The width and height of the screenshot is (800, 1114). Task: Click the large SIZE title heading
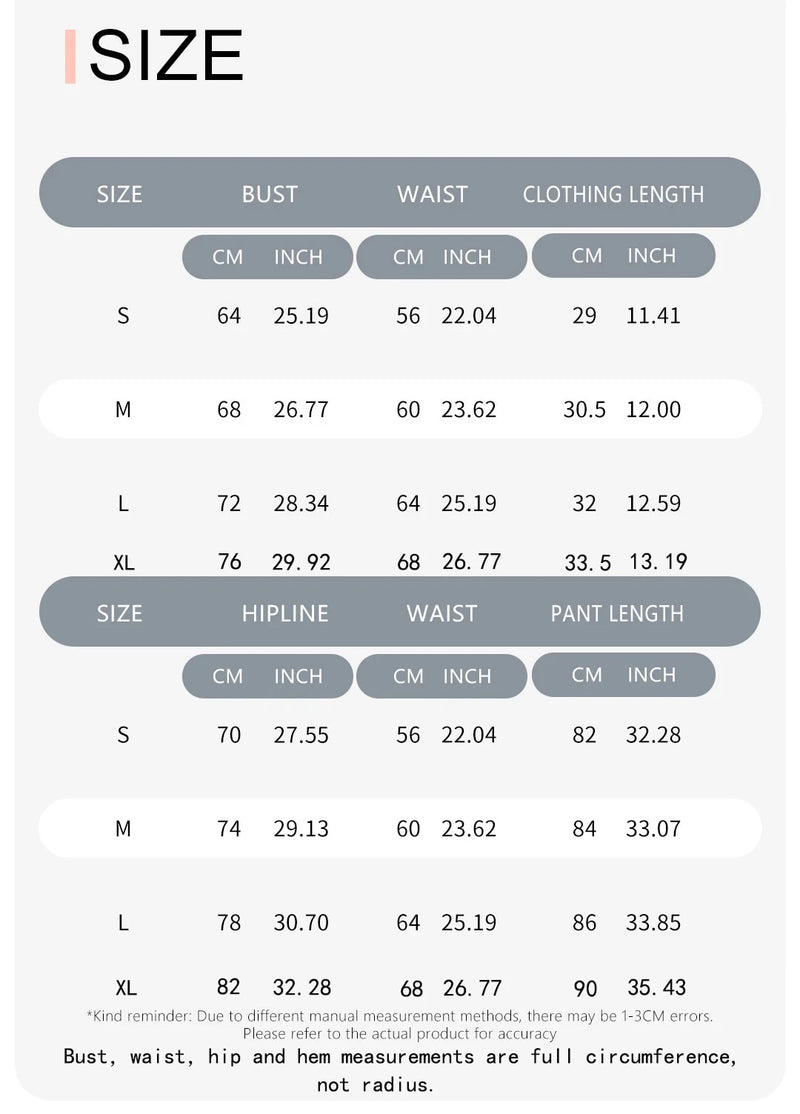[x=166, y=57]
